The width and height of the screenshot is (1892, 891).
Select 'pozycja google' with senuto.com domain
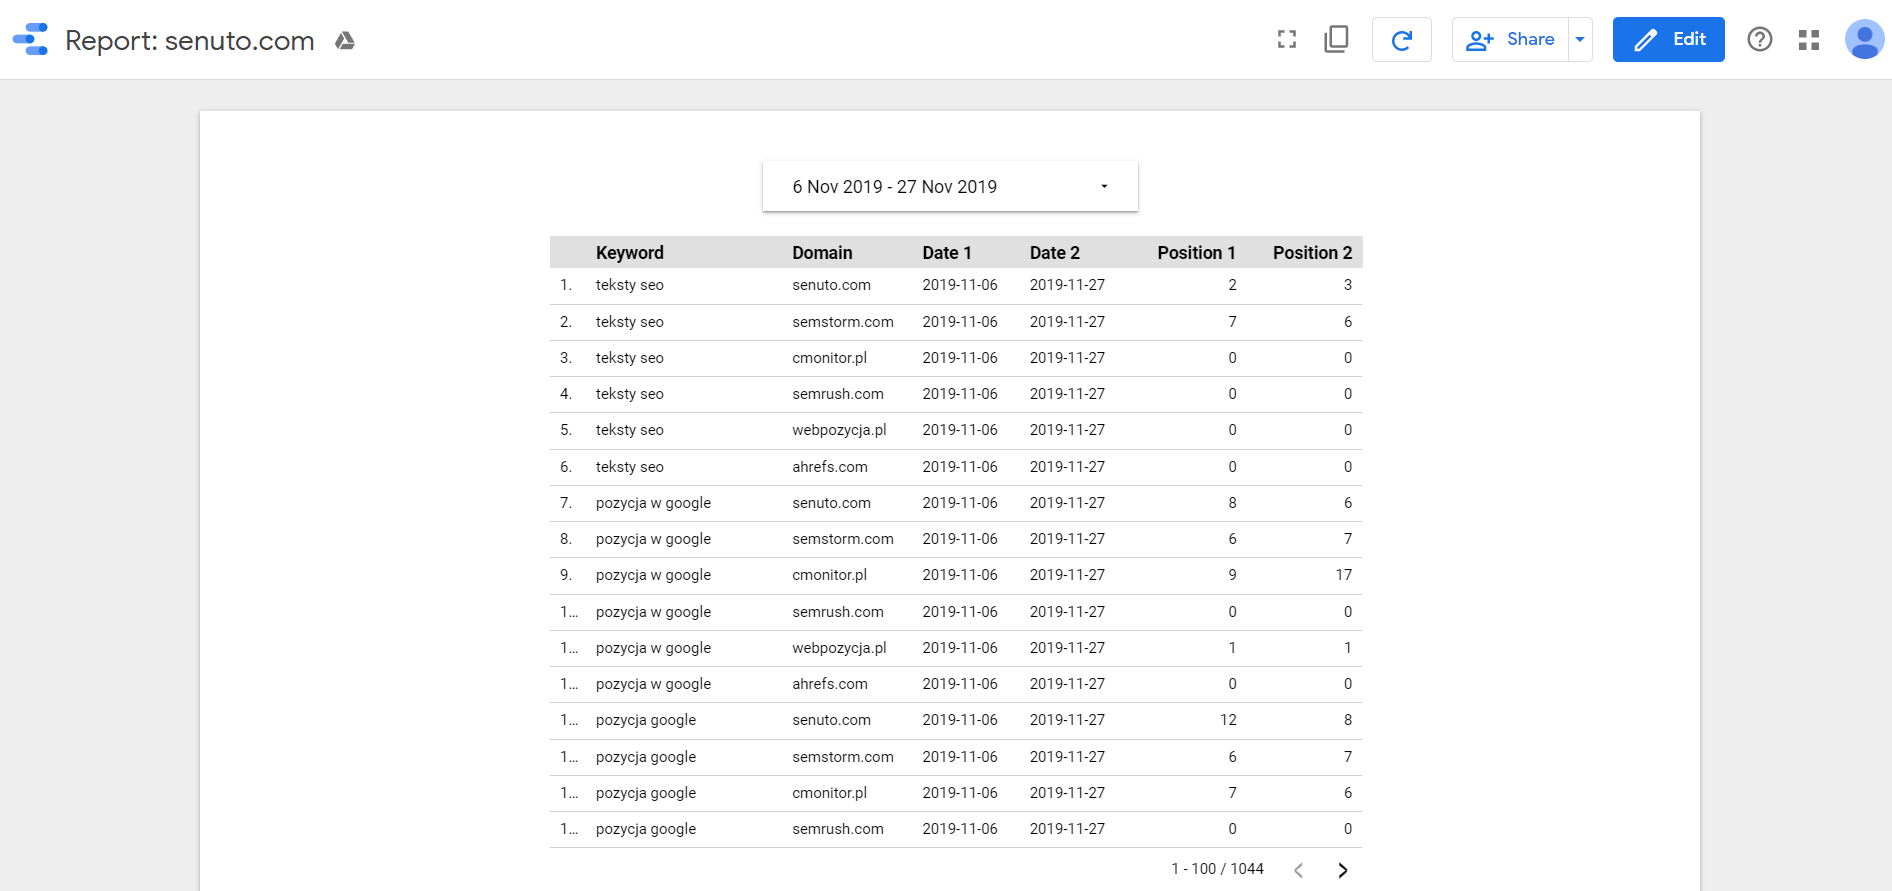[x=646, y=720]
